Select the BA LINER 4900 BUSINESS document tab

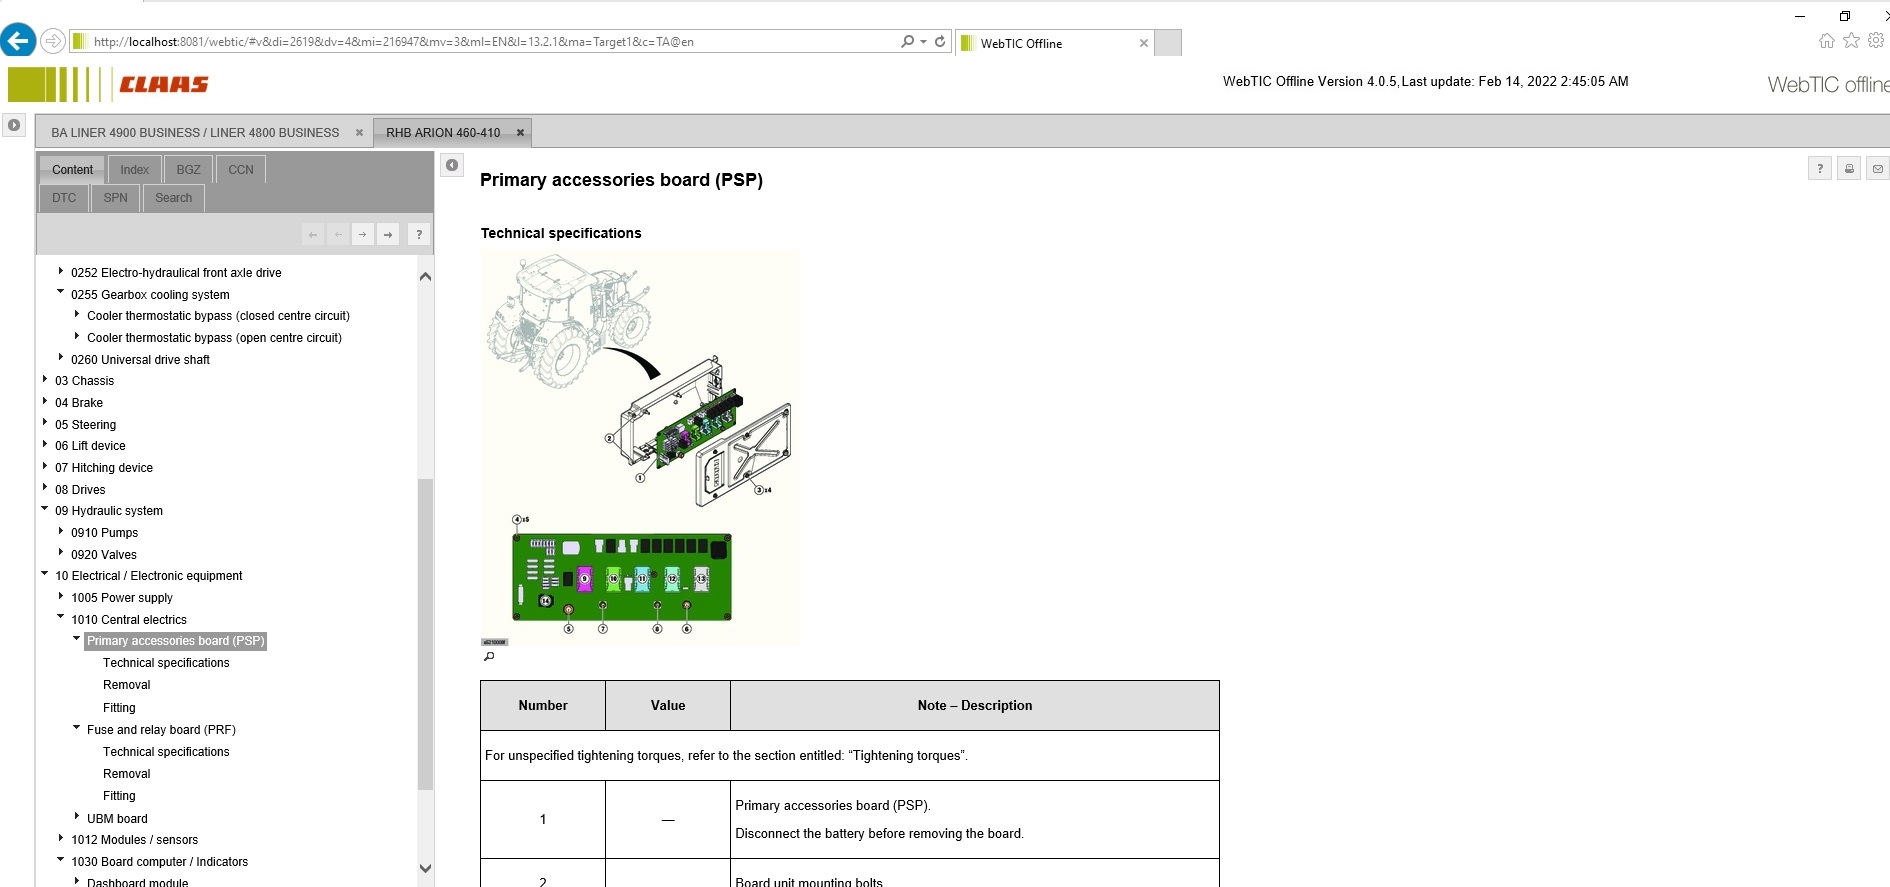pyautogui.click(x=195, y=132)
